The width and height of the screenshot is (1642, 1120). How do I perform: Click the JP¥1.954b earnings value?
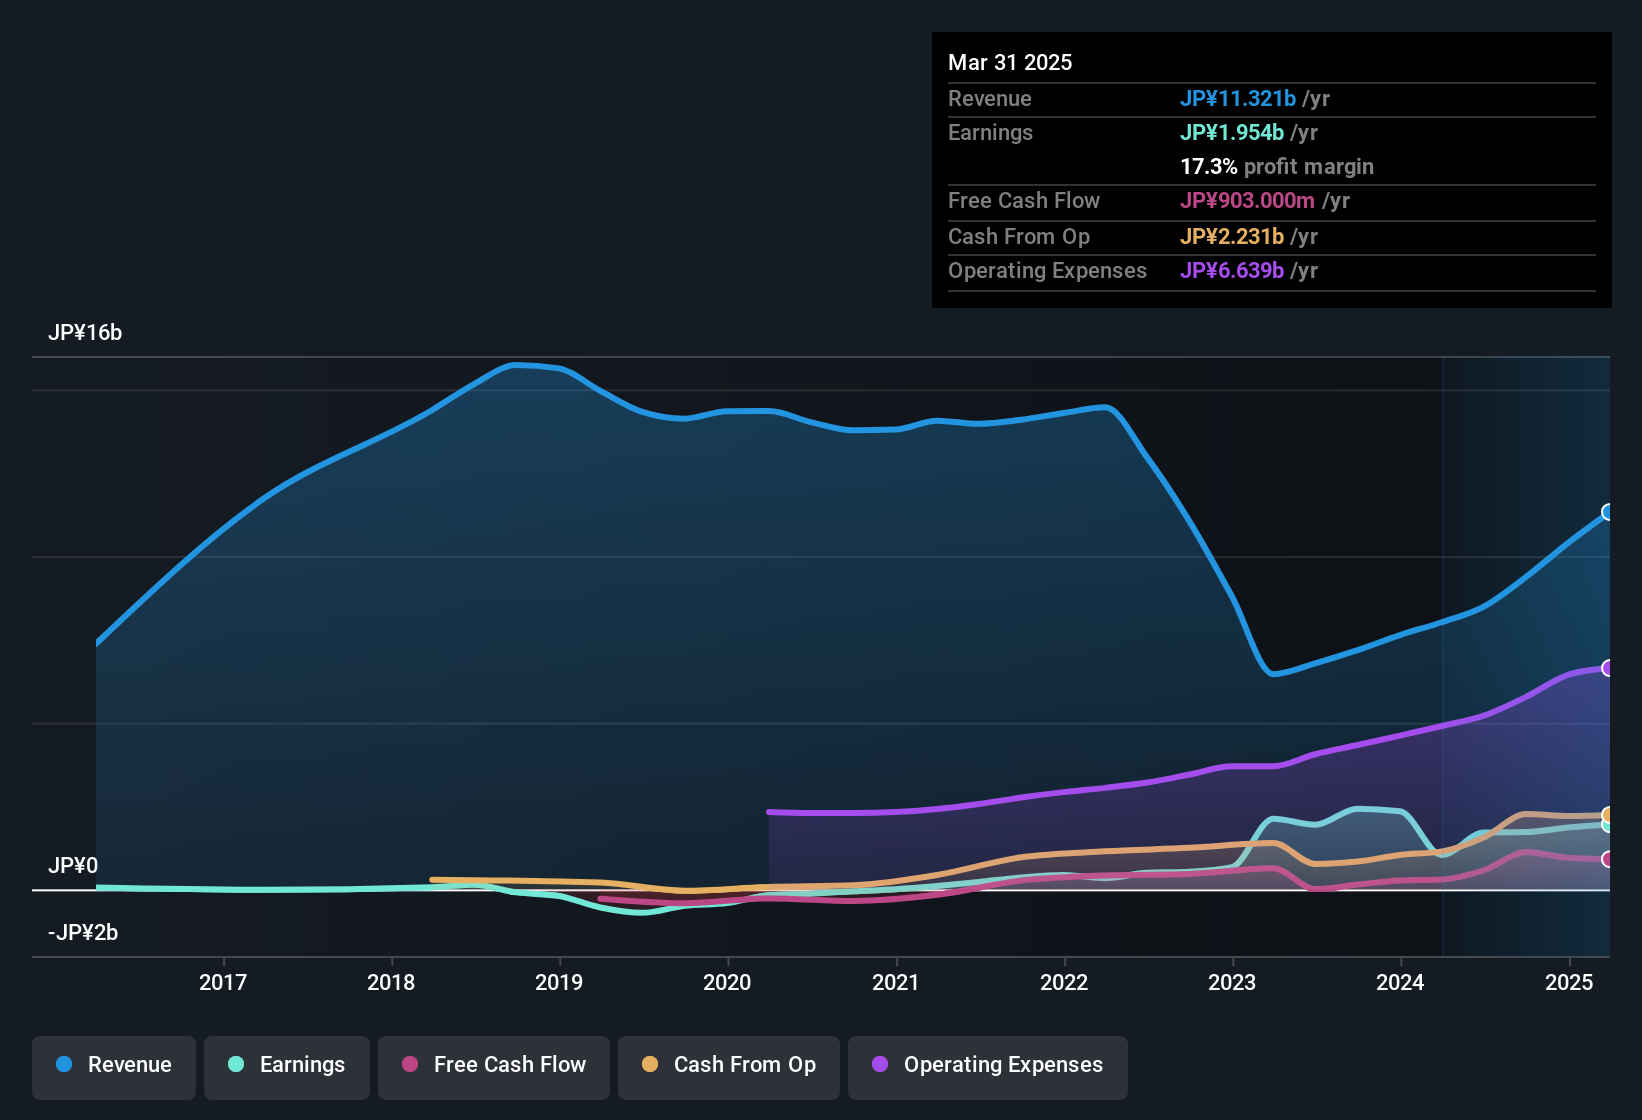(1232, 132)
